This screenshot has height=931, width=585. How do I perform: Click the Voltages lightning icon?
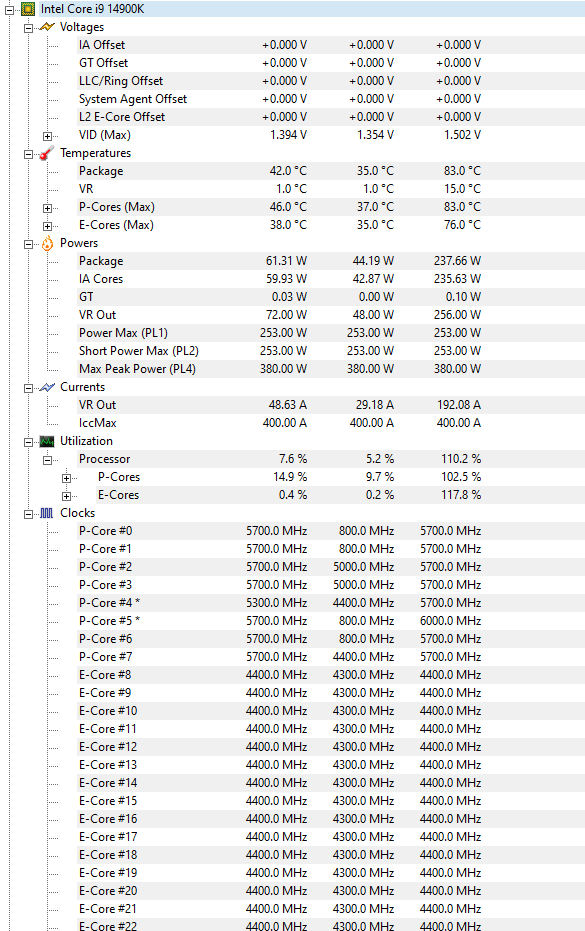47,27
